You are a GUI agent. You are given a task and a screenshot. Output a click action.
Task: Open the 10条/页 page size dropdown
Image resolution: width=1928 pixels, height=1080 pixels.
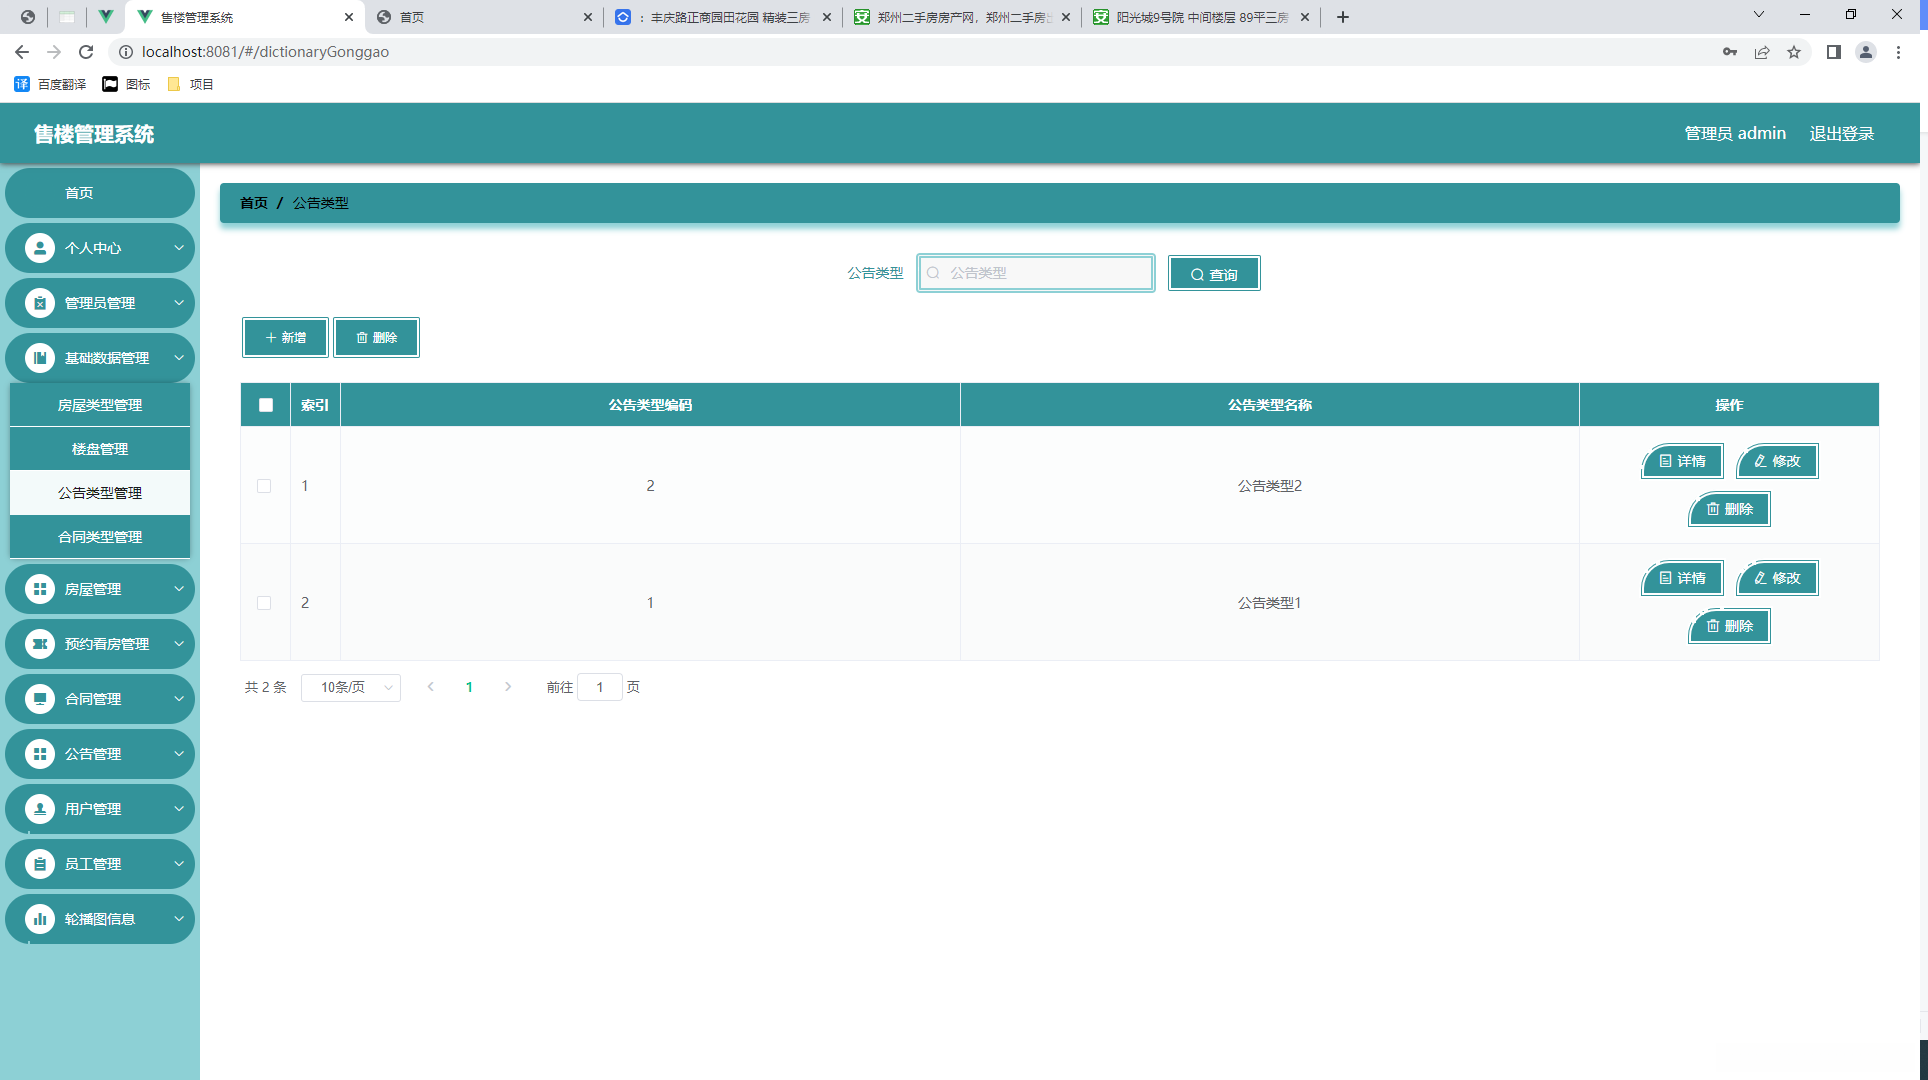point(351,687)
